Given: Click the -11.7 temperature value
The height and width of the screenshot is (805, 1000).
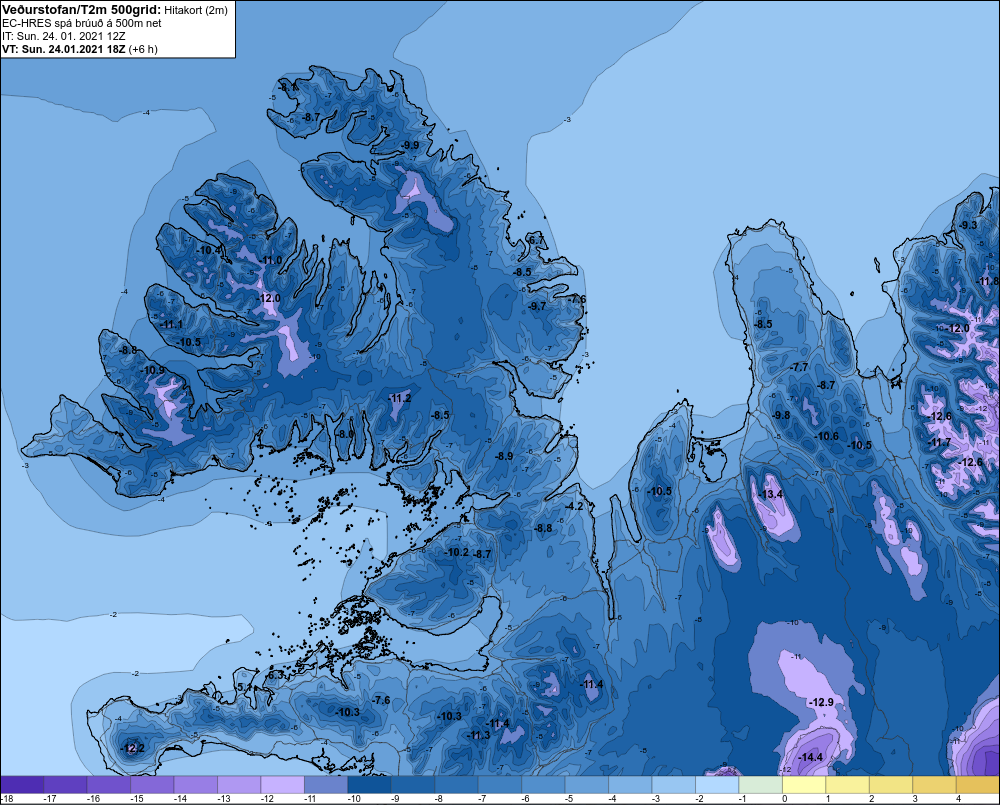Looking at the screenshot, I should pos(939,443).
